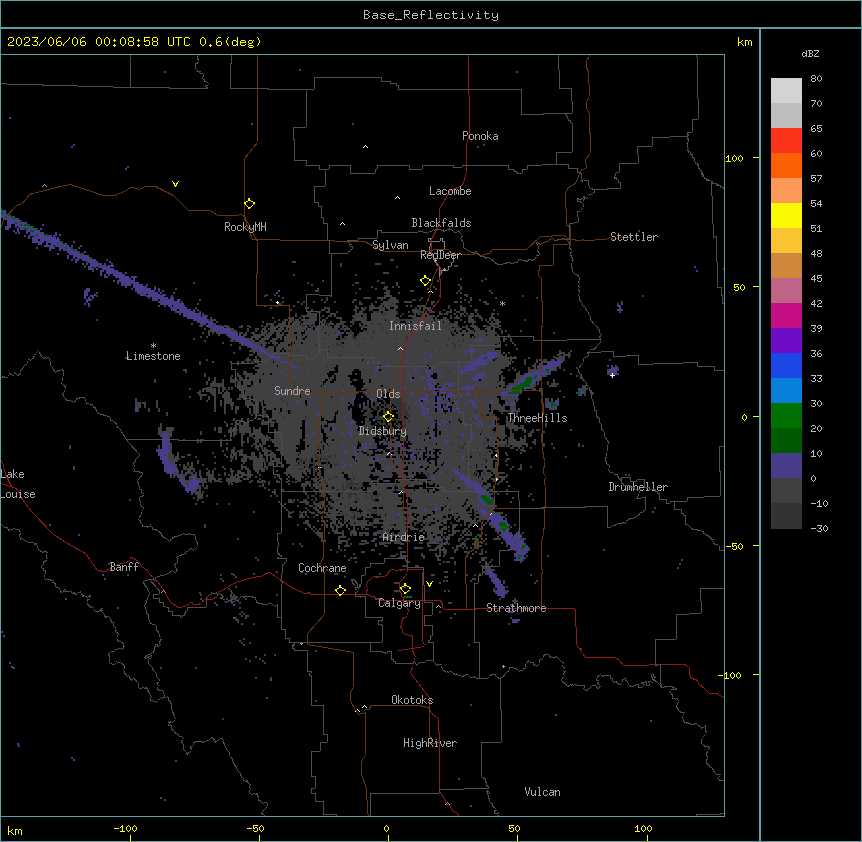Click the Base_Reflectivity title
862x842 pixels.
[x=431, y=15]
